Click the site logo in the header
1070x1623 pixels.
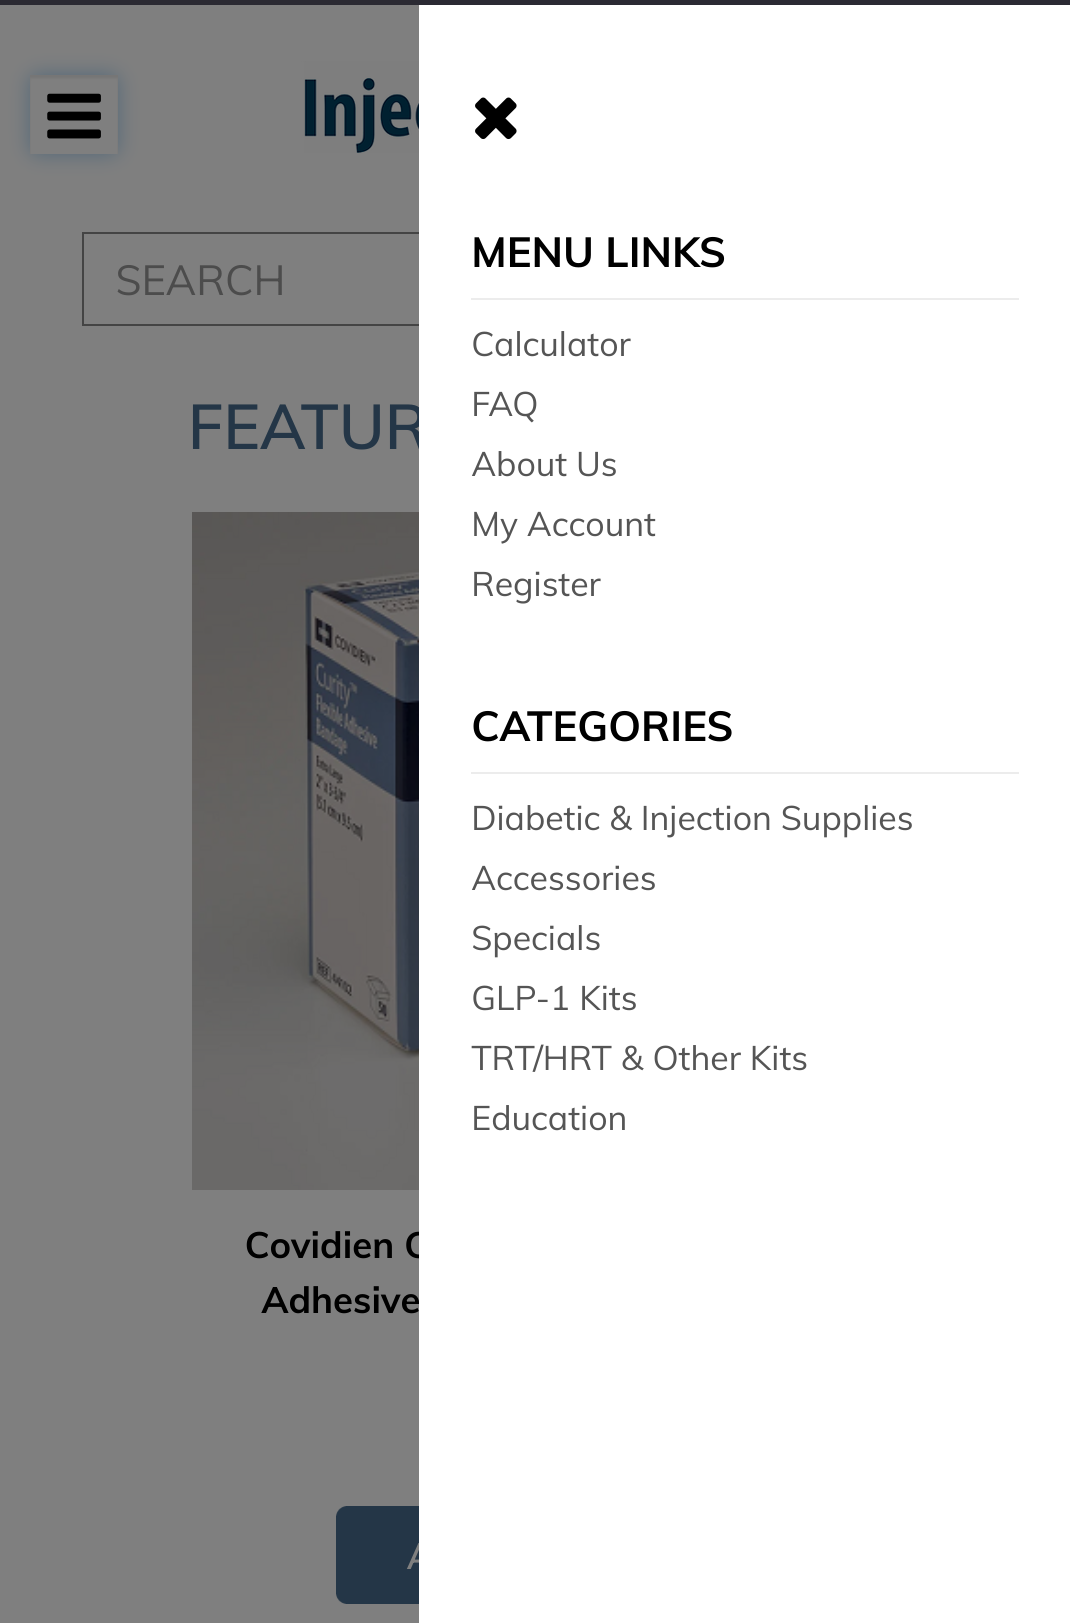[360, 113]
